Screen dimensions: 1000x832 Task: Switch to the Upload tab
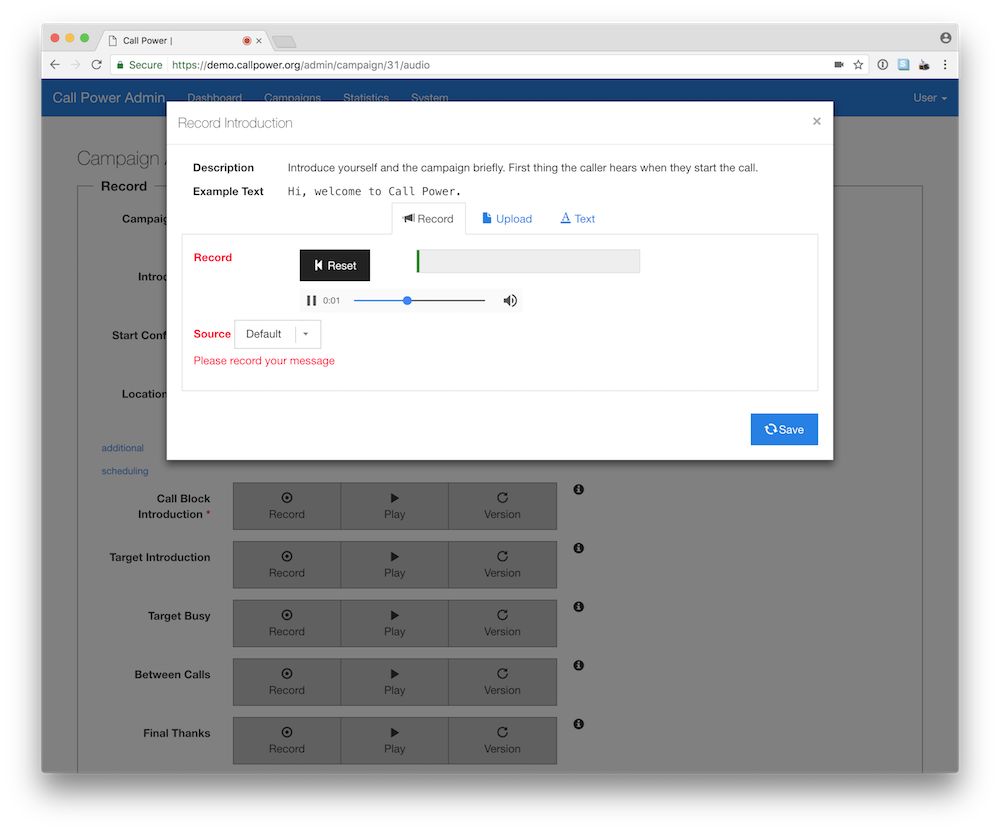coord(507,219)
